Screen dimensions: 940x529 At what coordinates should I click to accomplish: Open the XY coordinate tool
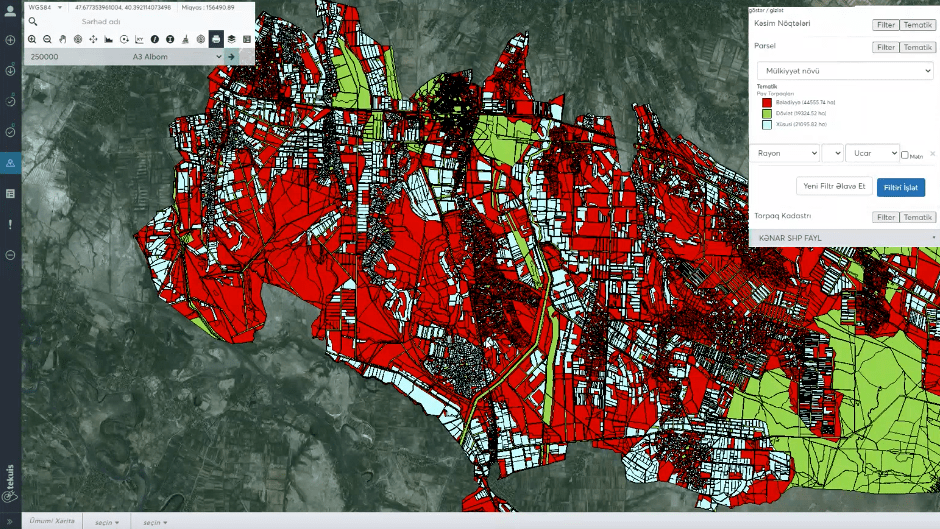139,39
